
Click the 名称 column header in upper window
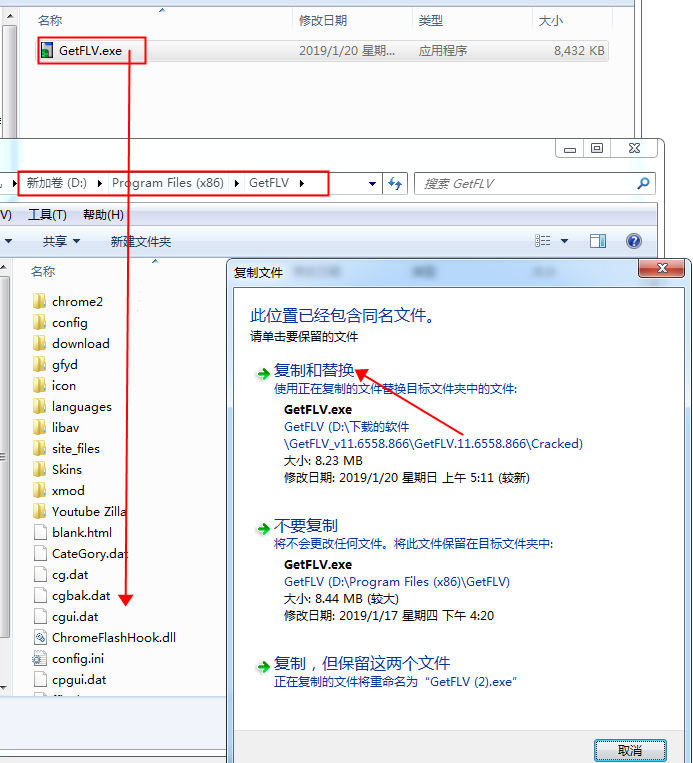[x=50, y=20]
